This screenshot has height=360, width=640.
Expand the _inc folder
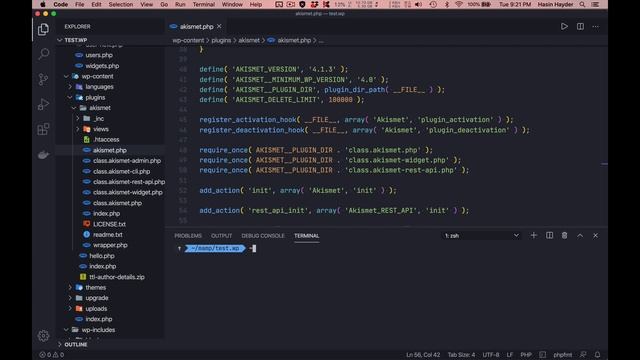pyautogui.click(x=78, y=119)
